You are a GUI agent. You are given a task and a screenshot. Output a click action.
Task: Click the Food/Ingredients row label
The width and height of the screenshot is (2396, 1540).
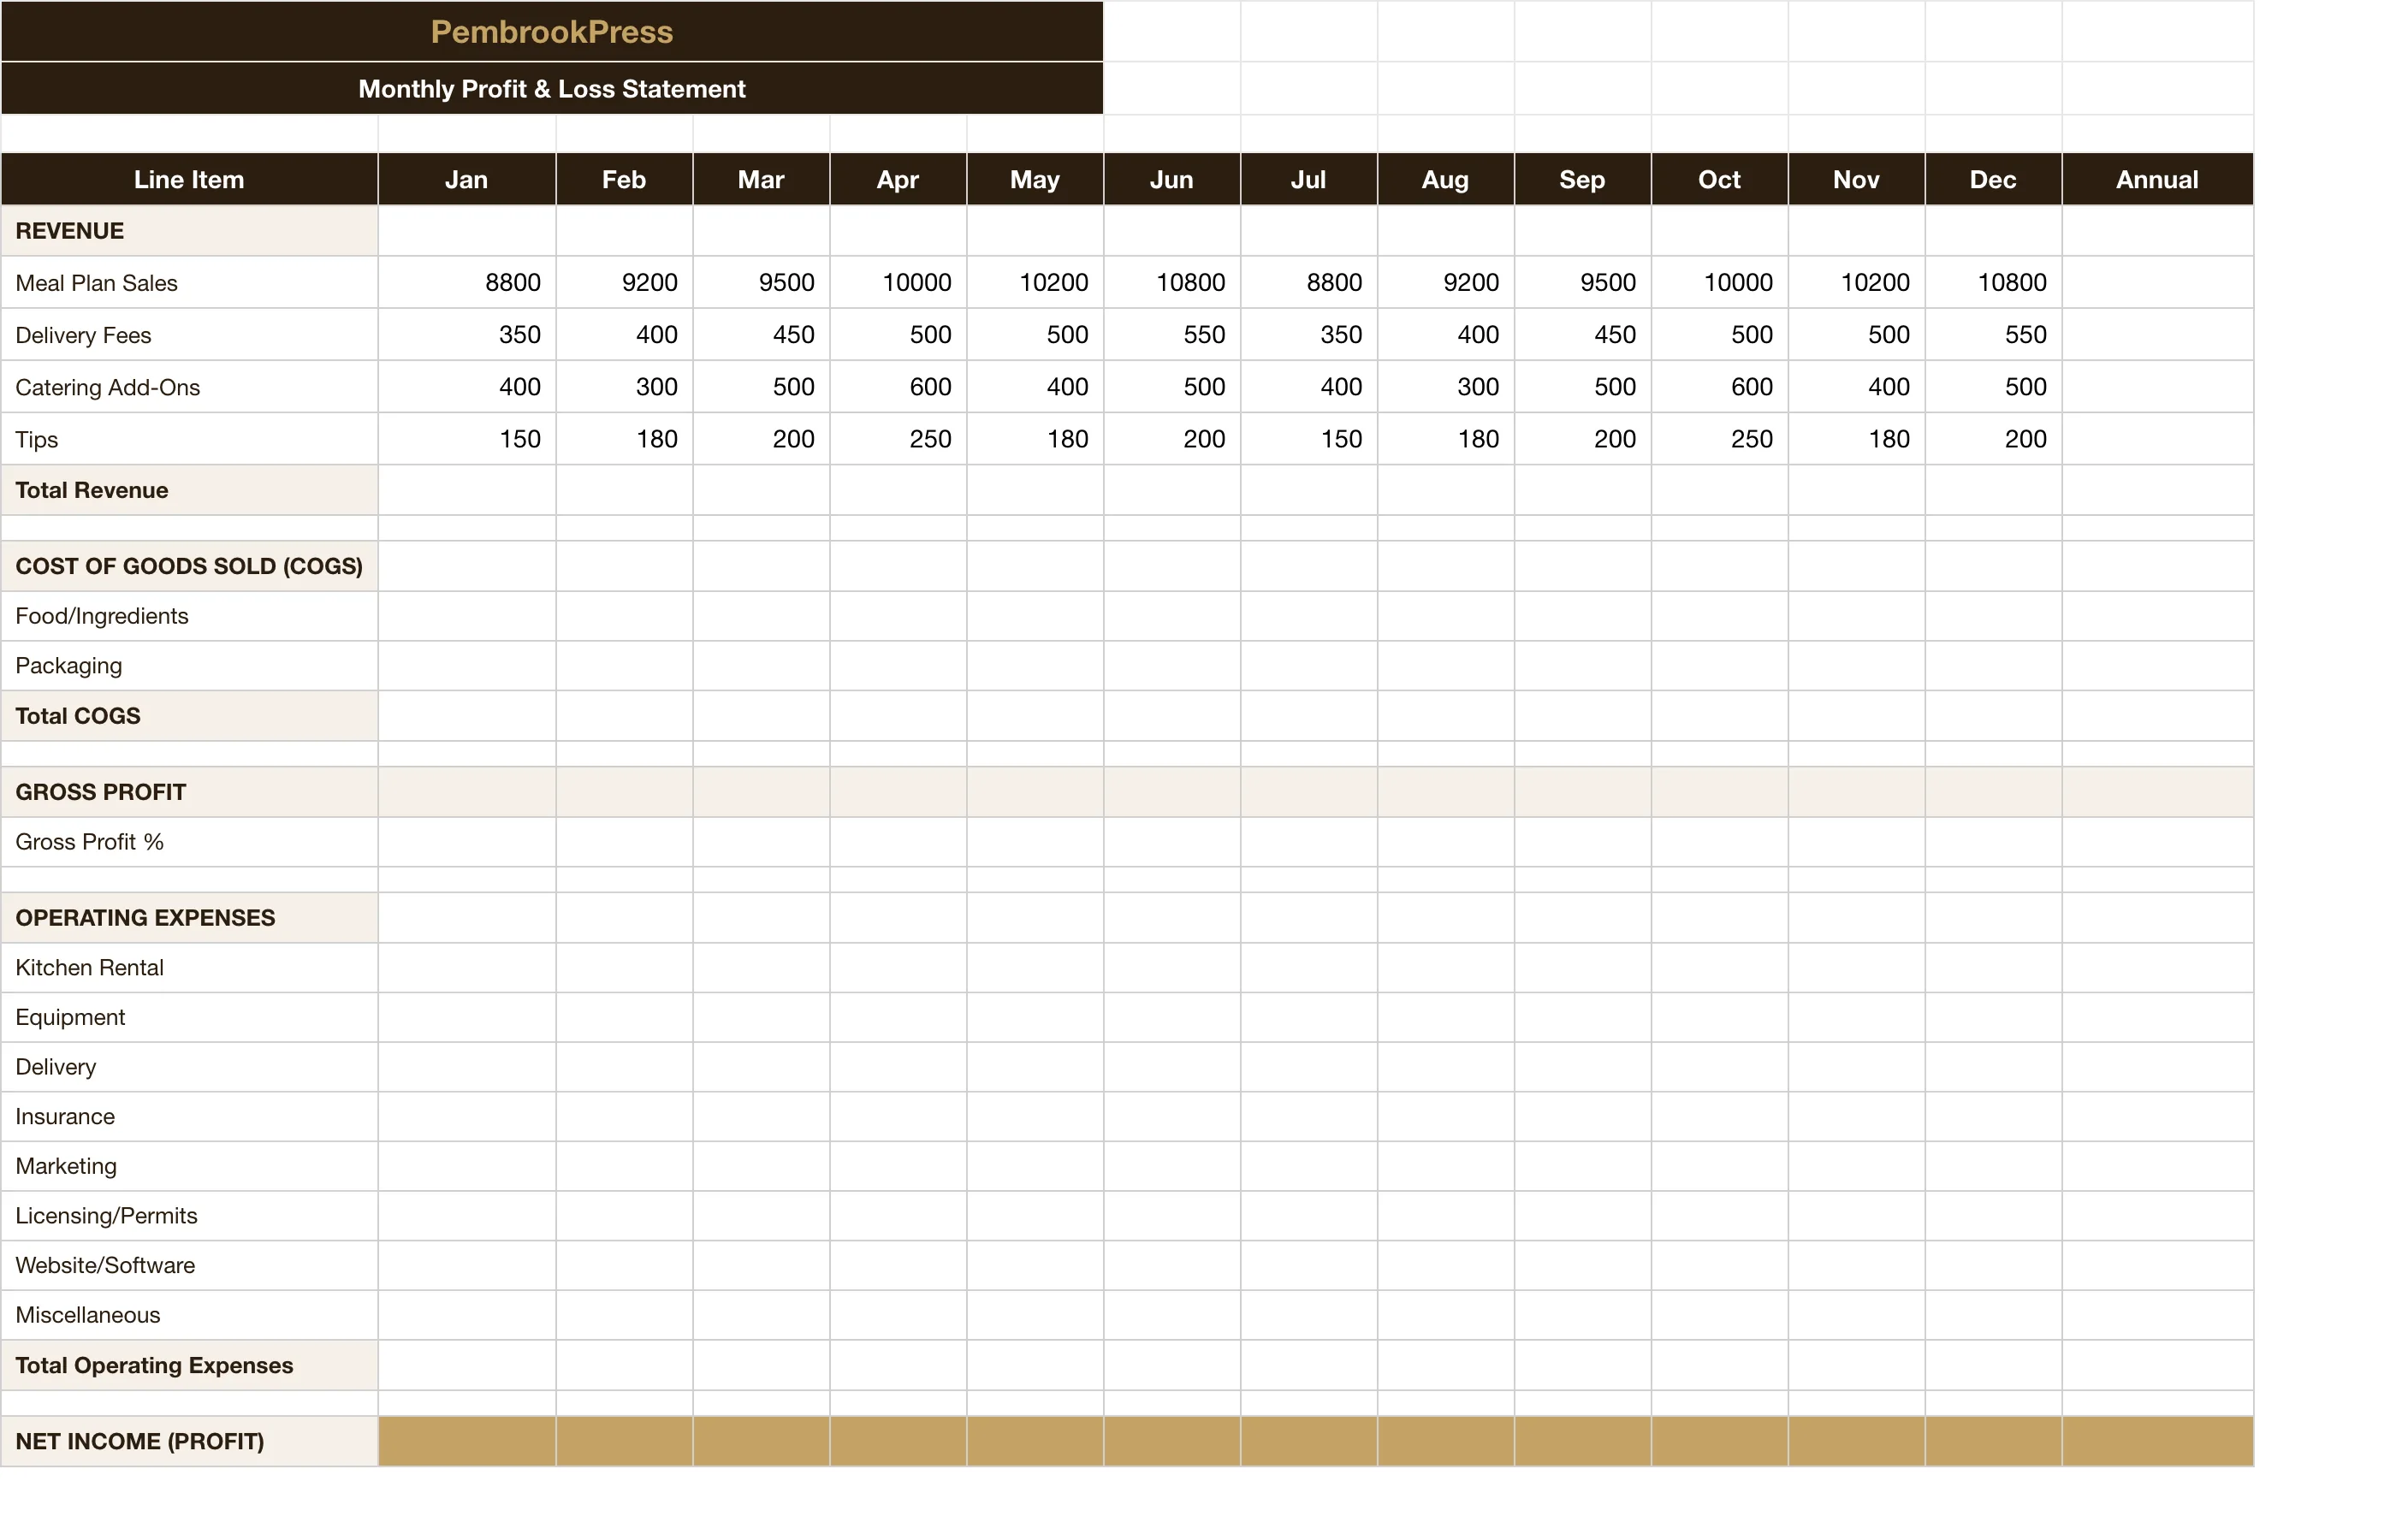[x=189, y=616]
